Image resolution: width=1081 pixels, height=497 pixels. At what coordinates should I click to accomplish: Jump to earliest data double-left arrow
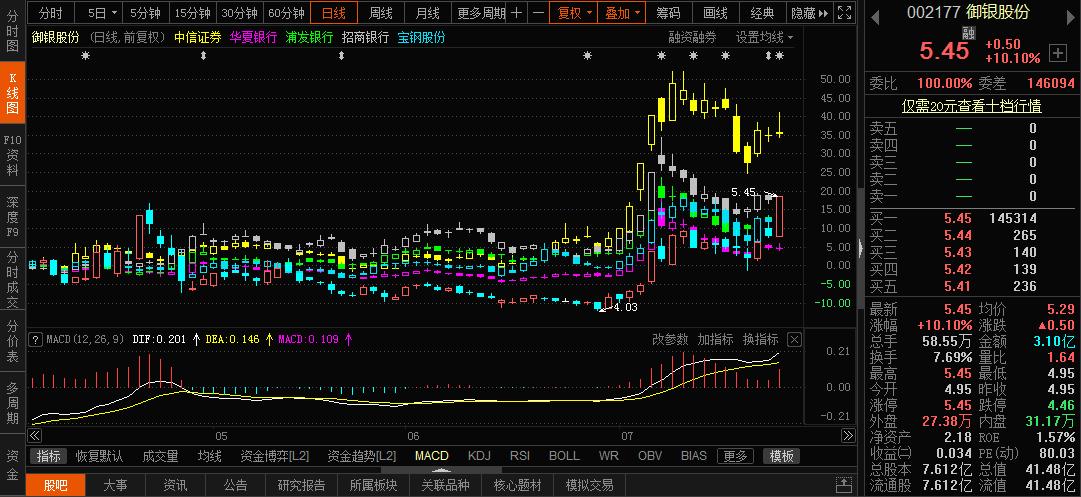point(34,436)
